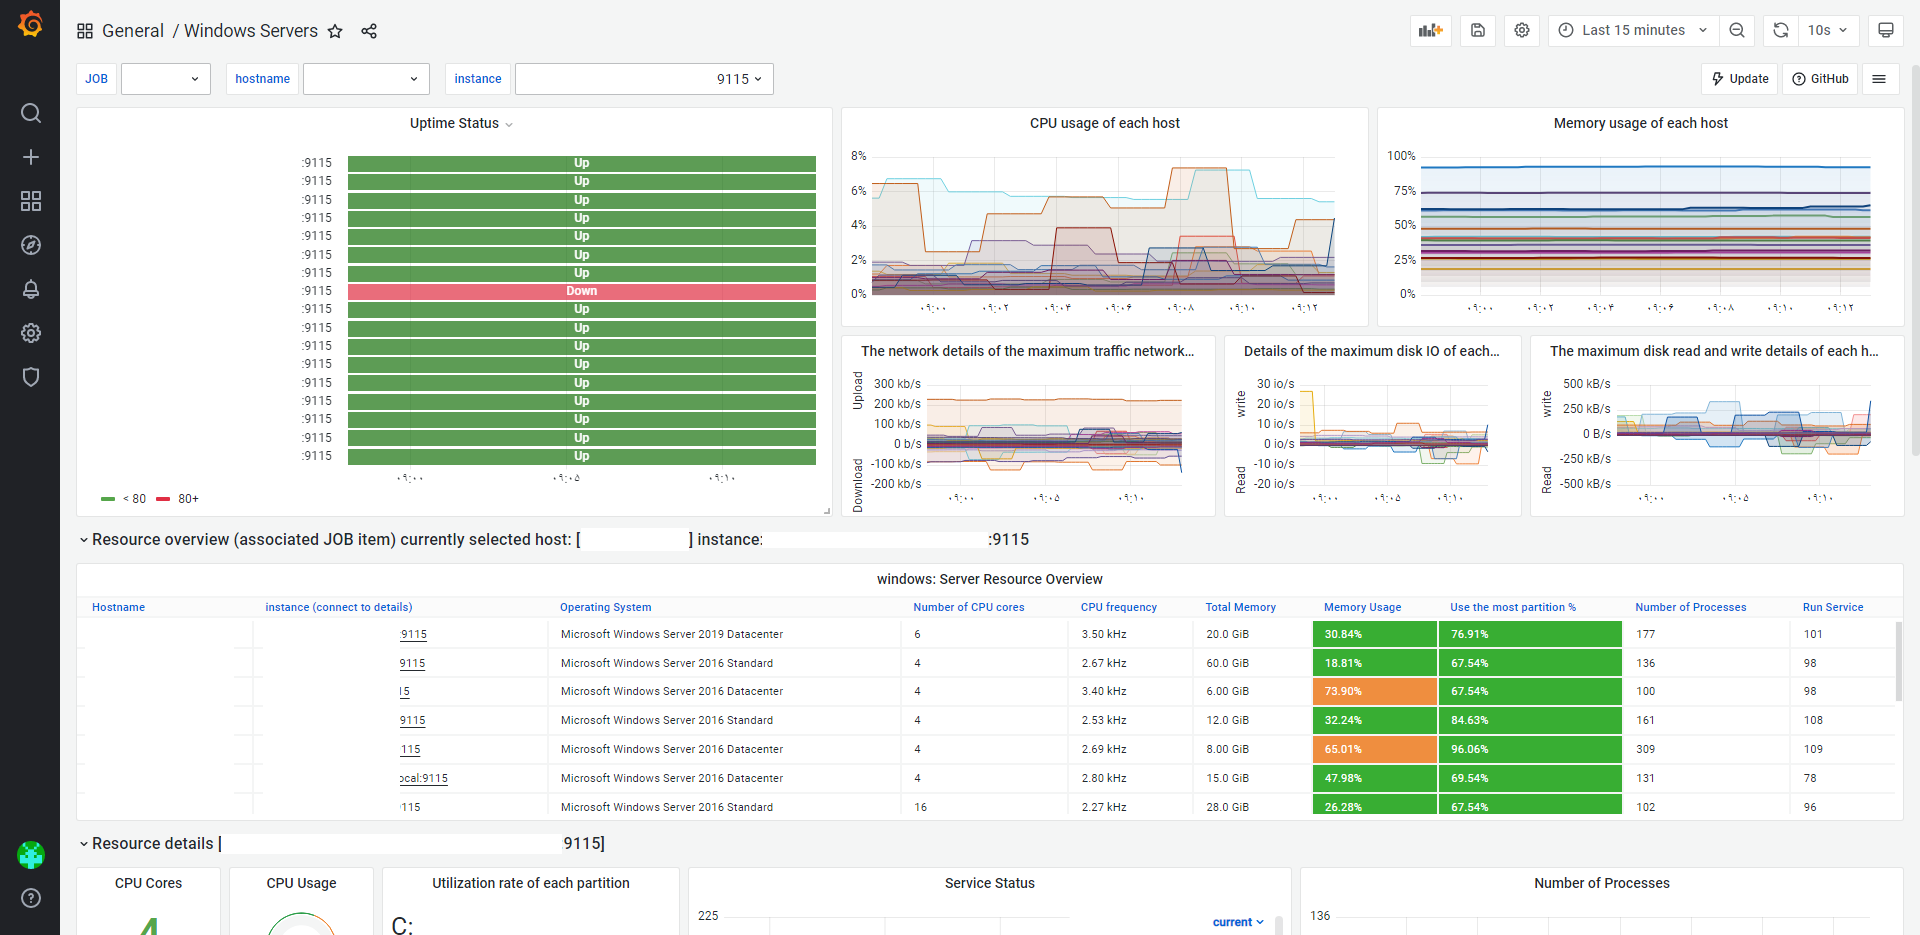Click the Add panel icon
1920x935 pixels.
pos(1431,30)
